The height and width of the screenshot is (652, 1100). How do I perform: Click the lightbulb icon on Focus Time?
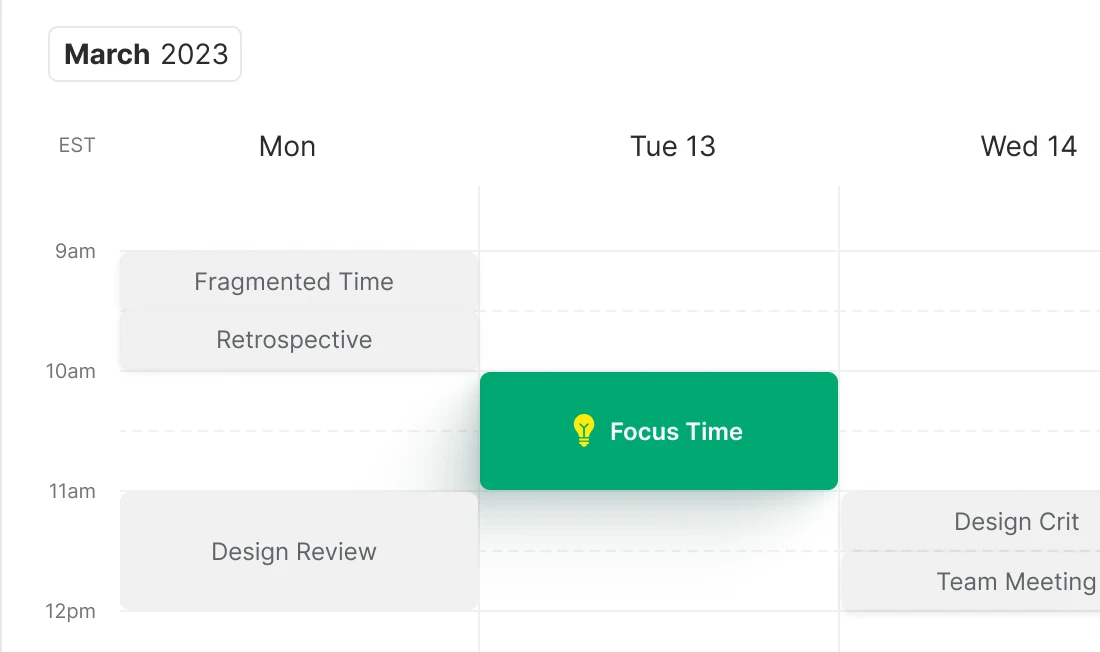(583, 431)
